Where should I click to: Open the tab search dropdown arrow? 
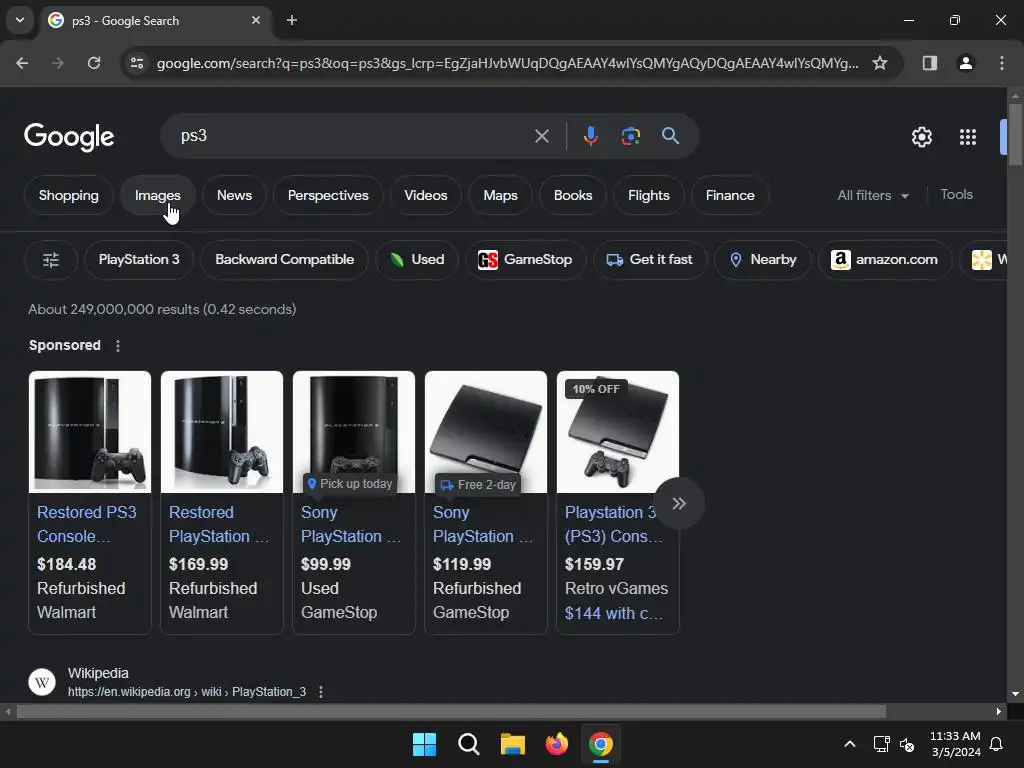20,20
